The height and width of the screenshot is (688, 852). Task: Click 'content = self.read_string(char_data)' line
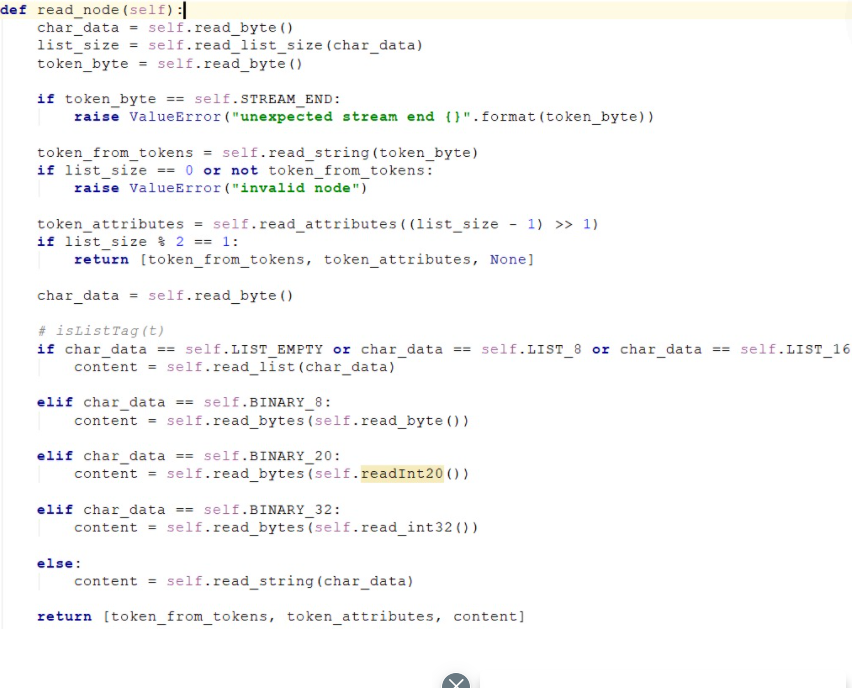pos(243,581)
